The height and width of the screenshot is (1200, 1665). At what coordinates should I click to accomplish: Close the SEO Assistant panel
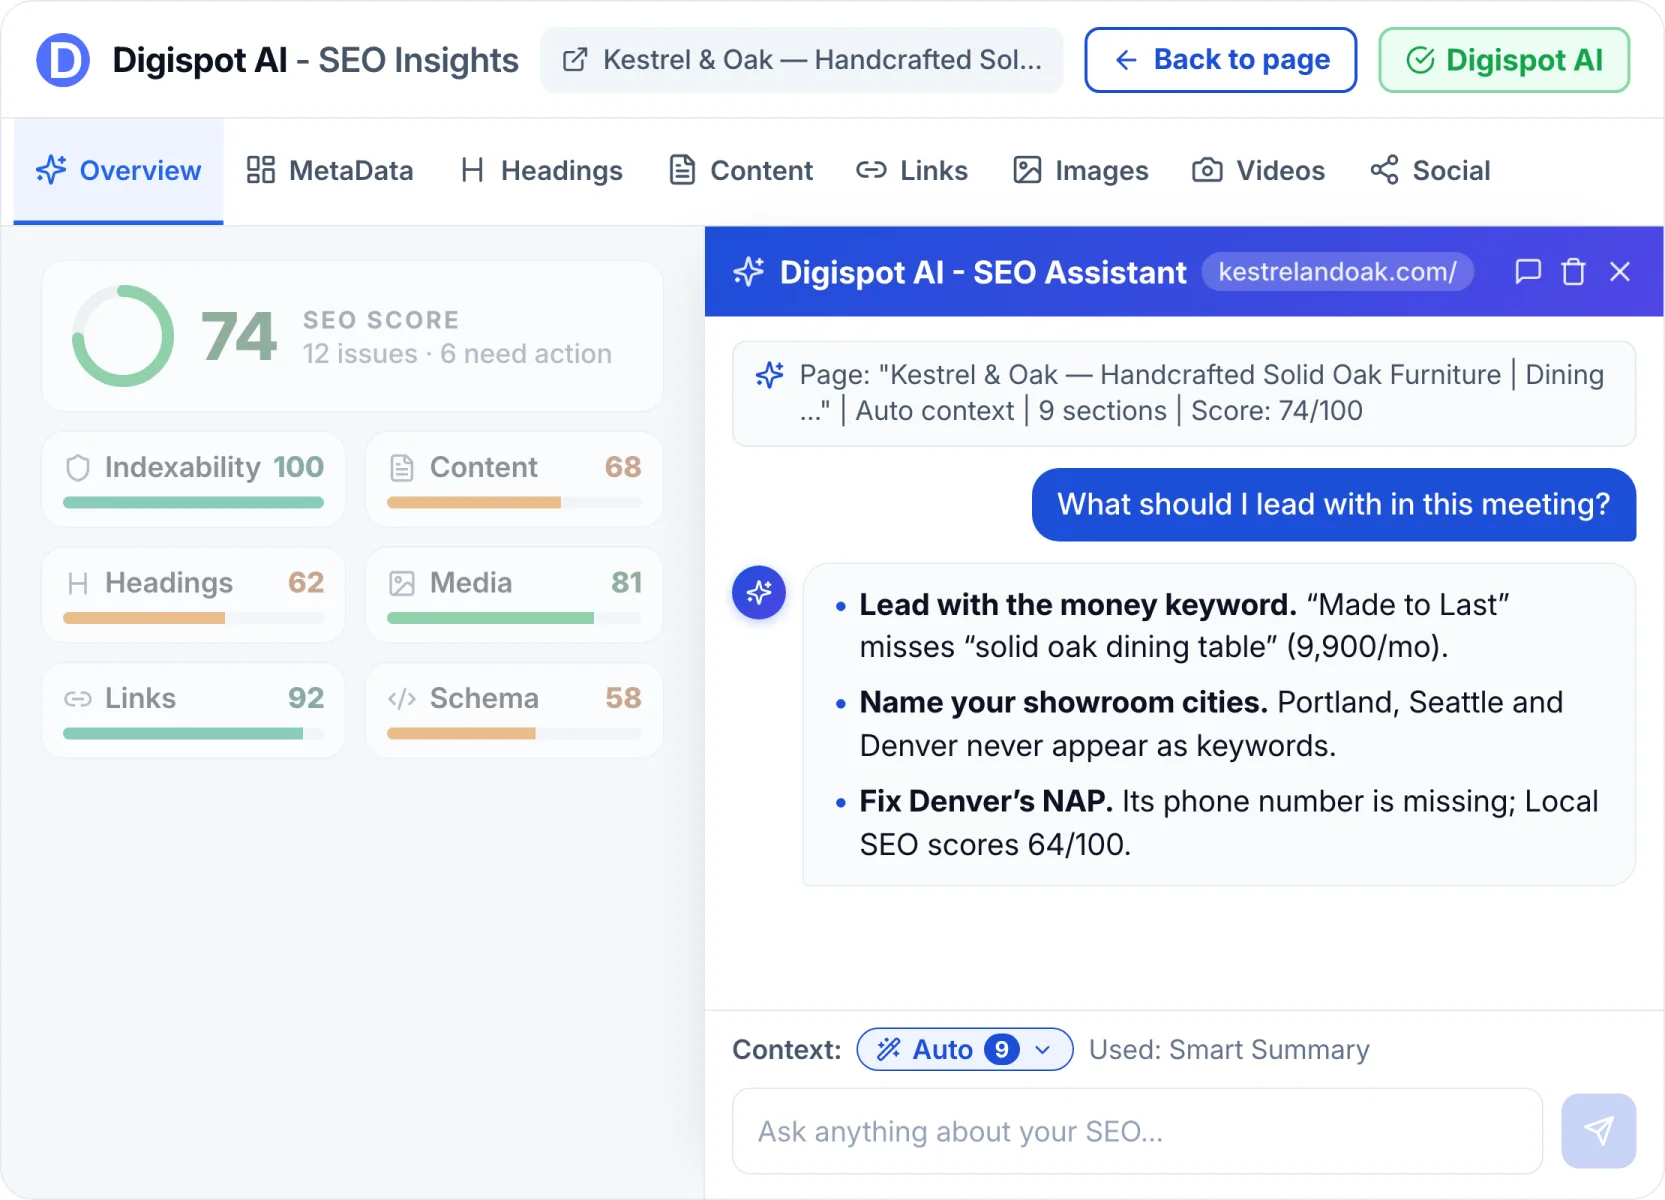[x=1620, y=272]
